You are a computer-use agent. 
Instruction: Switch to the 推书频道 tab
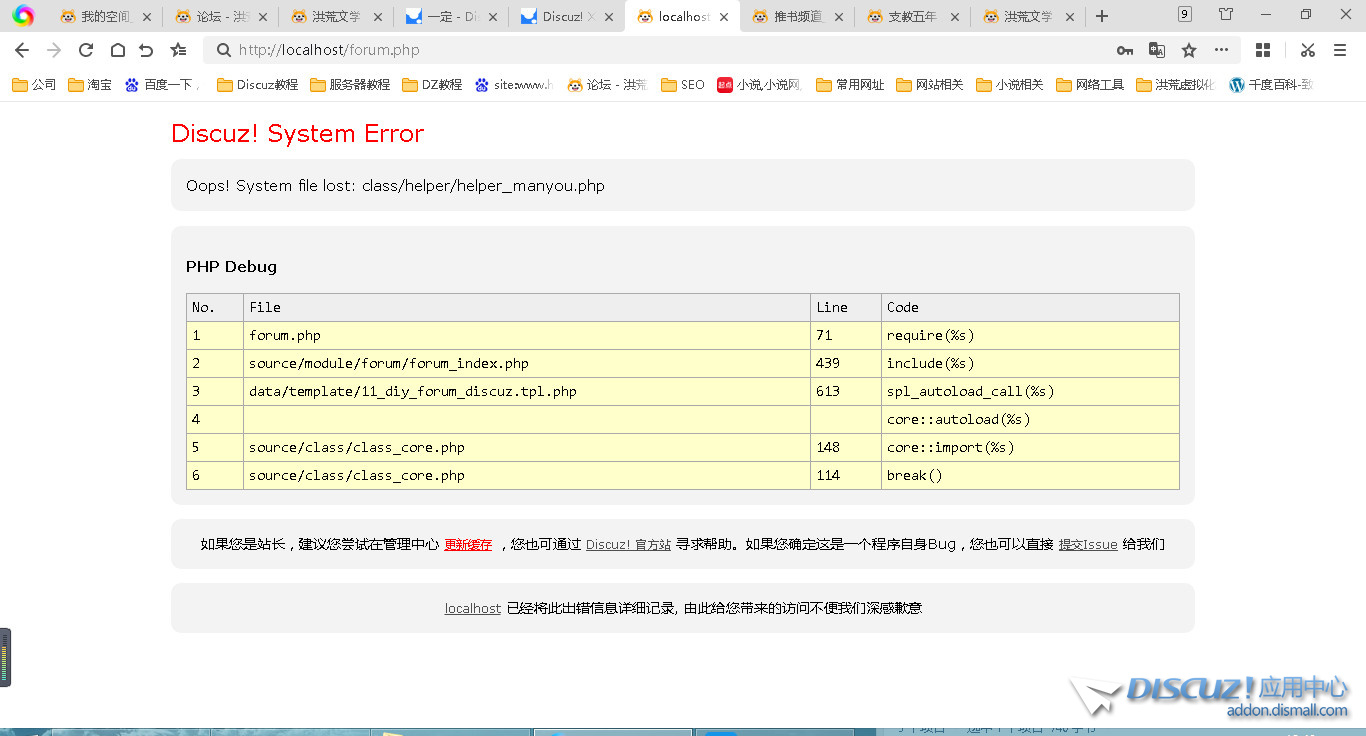tap(797, 17)
